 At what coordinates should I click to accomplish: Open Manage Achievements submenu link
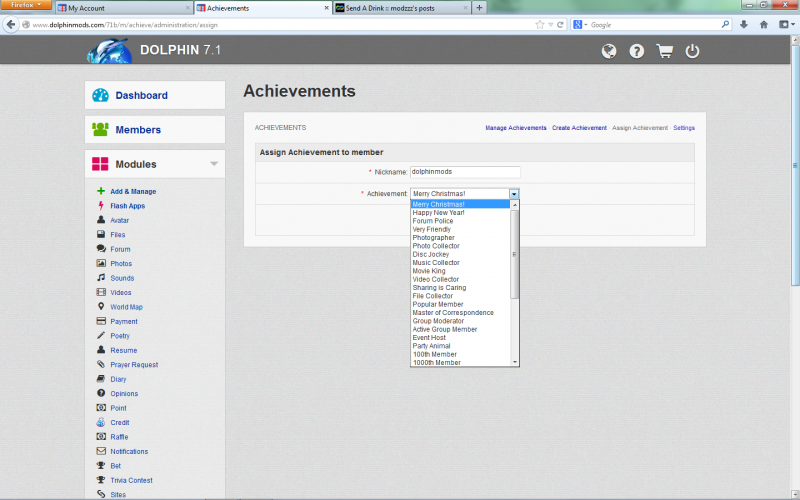515,128
